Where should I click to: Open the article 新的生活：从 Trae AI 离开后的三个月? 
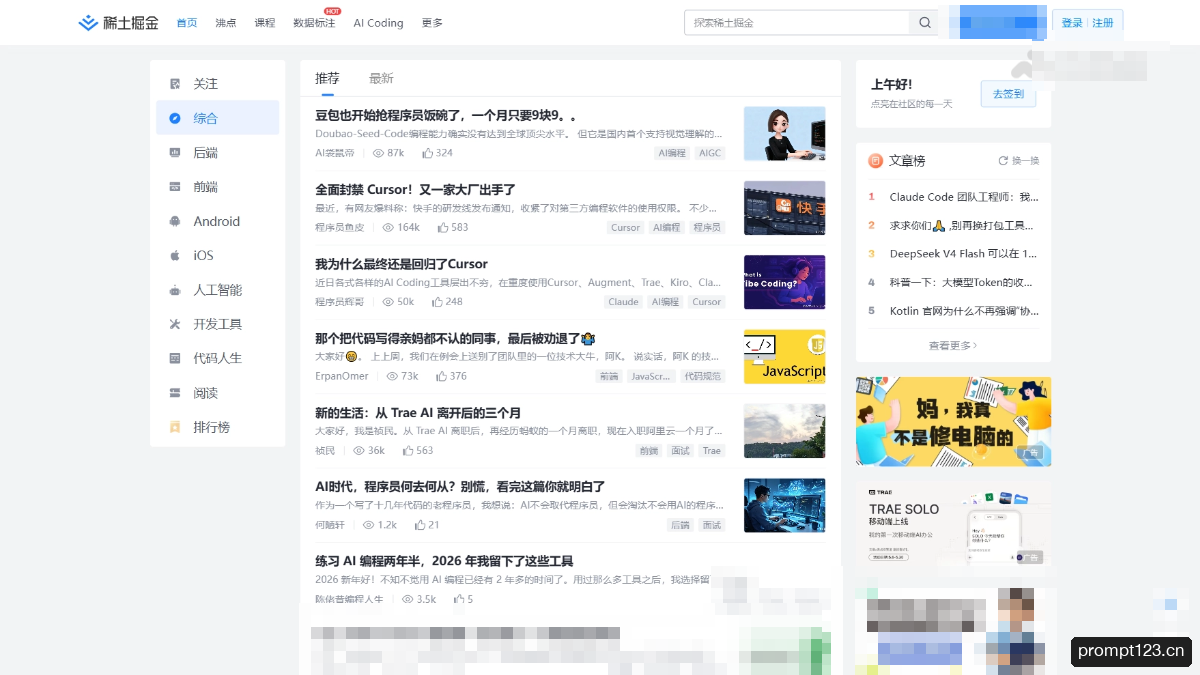(x=418, y=412)
